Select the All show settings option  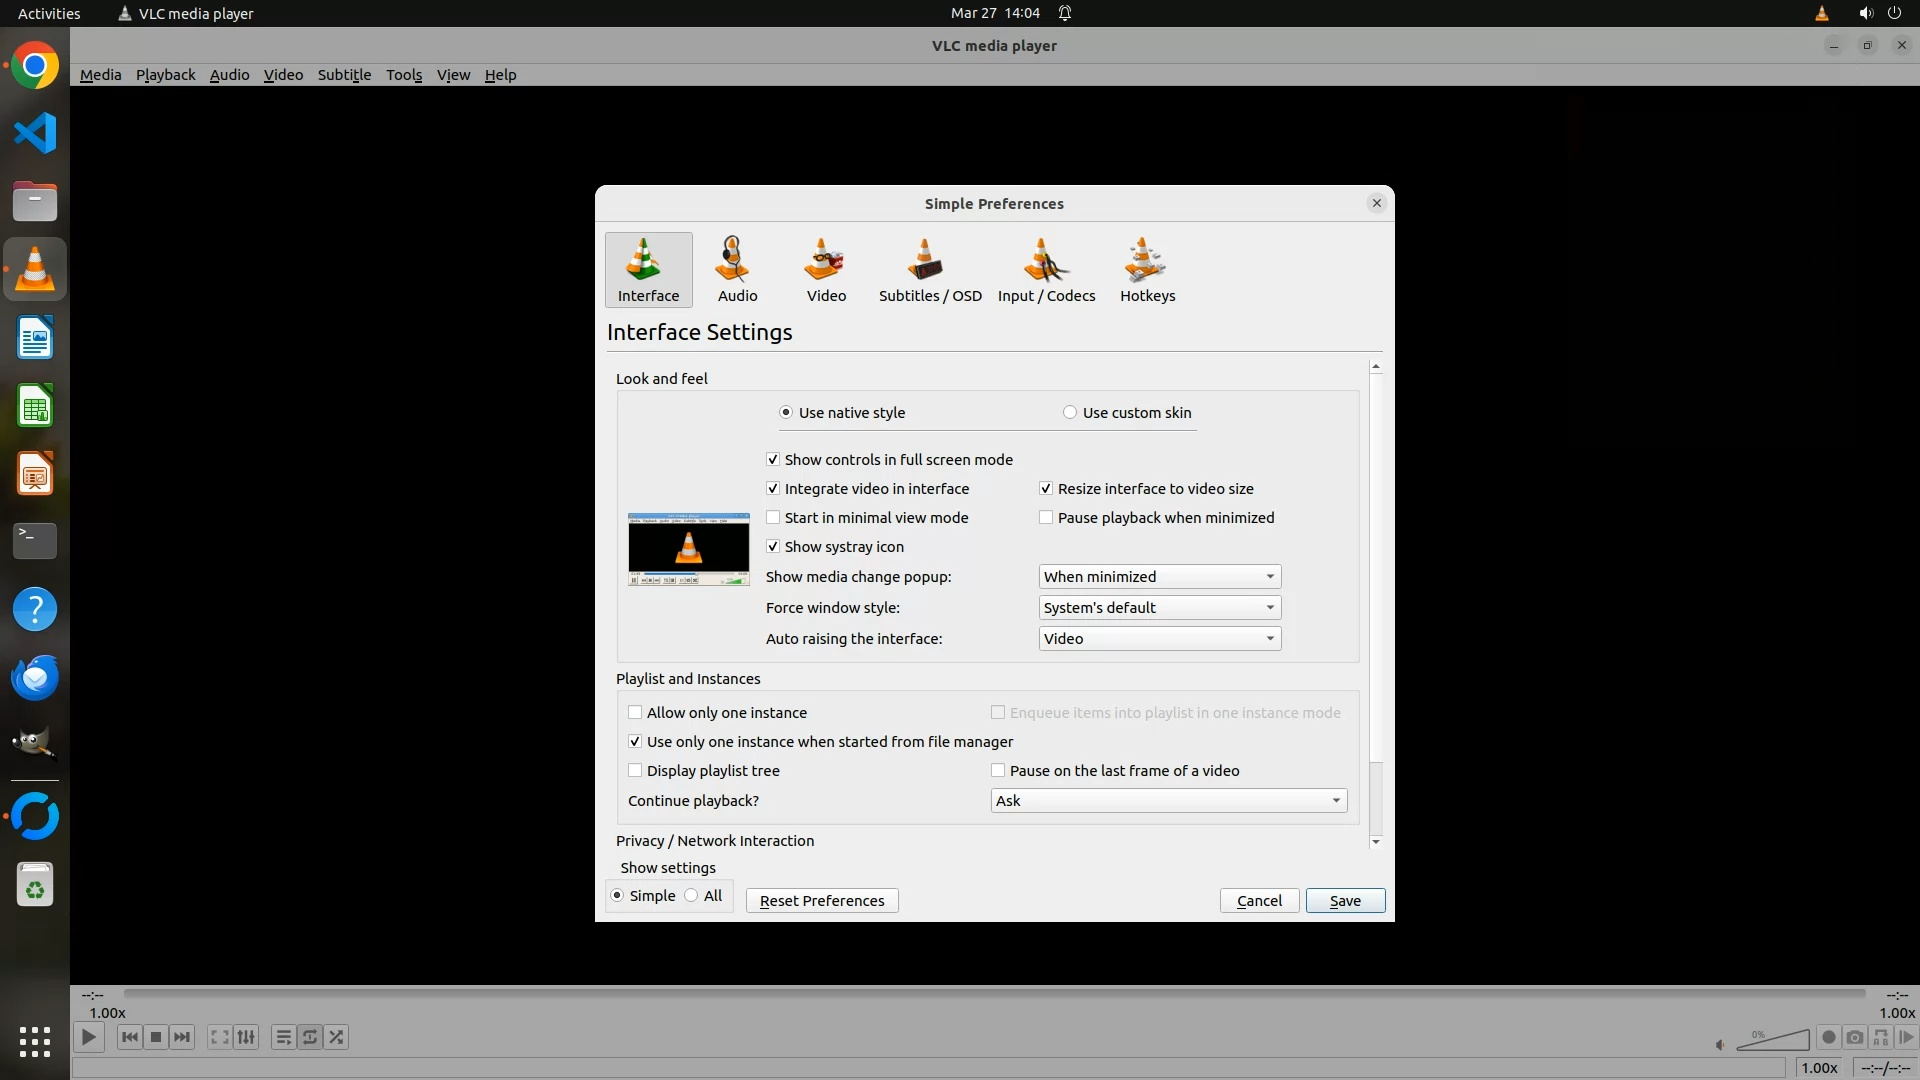[x=692, y=896]
